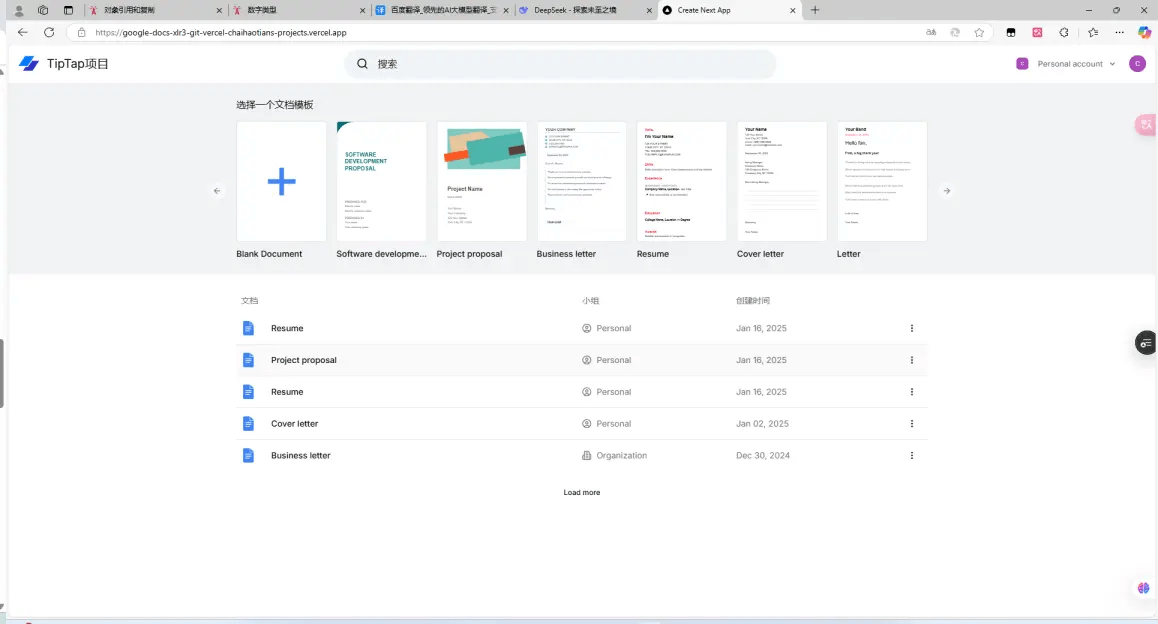Viewport: 1158px width, 624px height.
Task: Click the Cover letter document file icon
Action: pyautogui.click(x=248, y=424)
